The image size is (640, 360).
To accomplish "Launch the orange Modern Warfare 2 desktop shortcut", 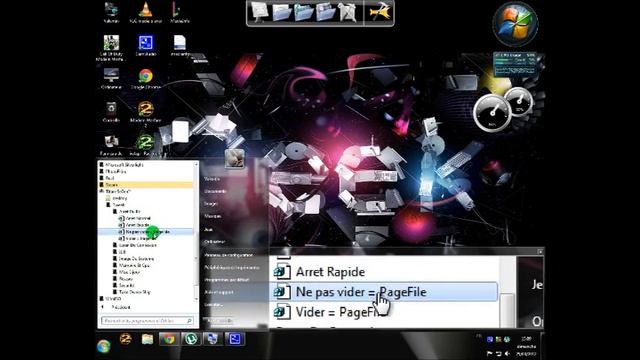I will [145, 113].
